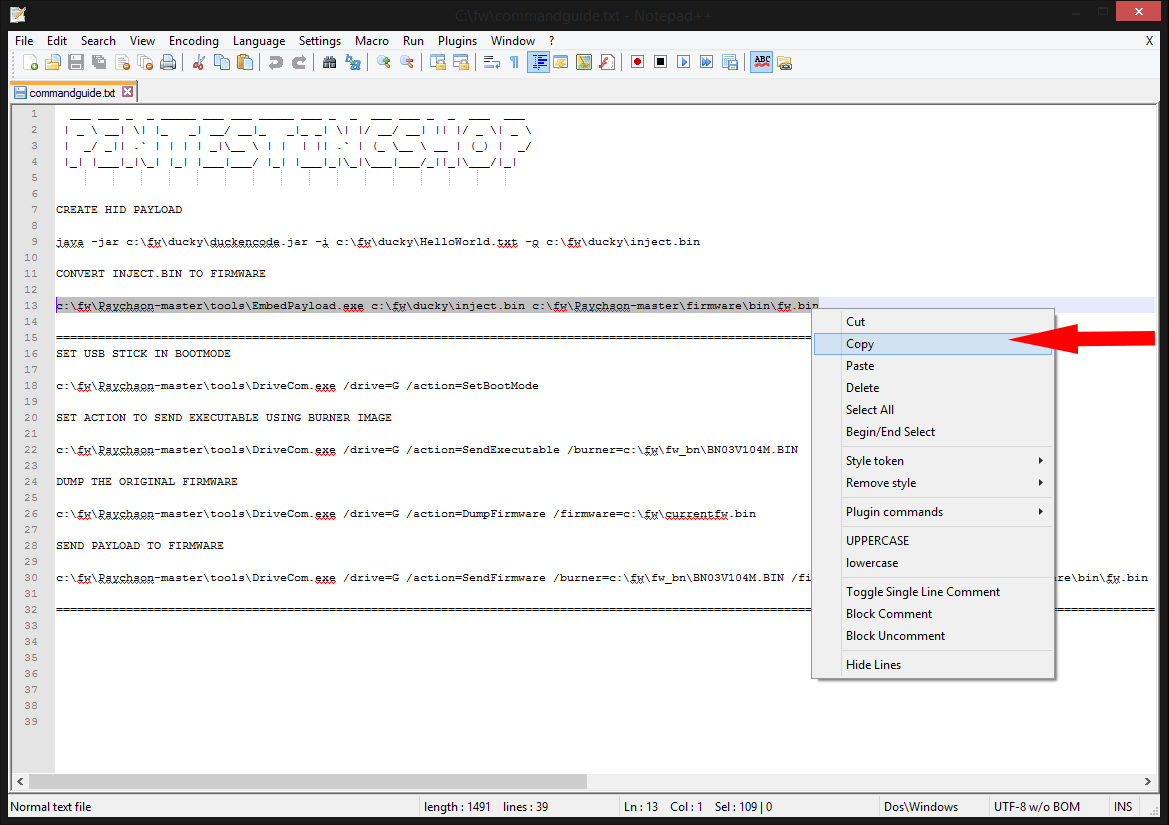Stop macro recording with square icon
Image resolution: width=1169 pixels, height=825 pixels.
[x=661, y=62]
